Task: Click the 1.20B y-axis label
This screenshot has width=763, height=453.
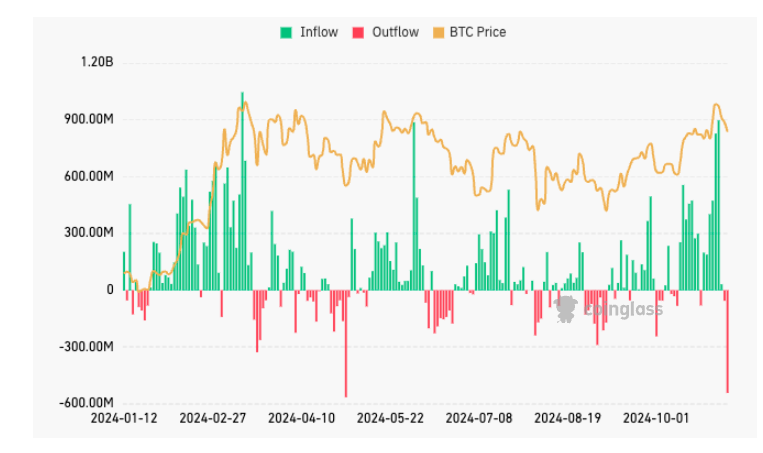Action: coord(96,62)
